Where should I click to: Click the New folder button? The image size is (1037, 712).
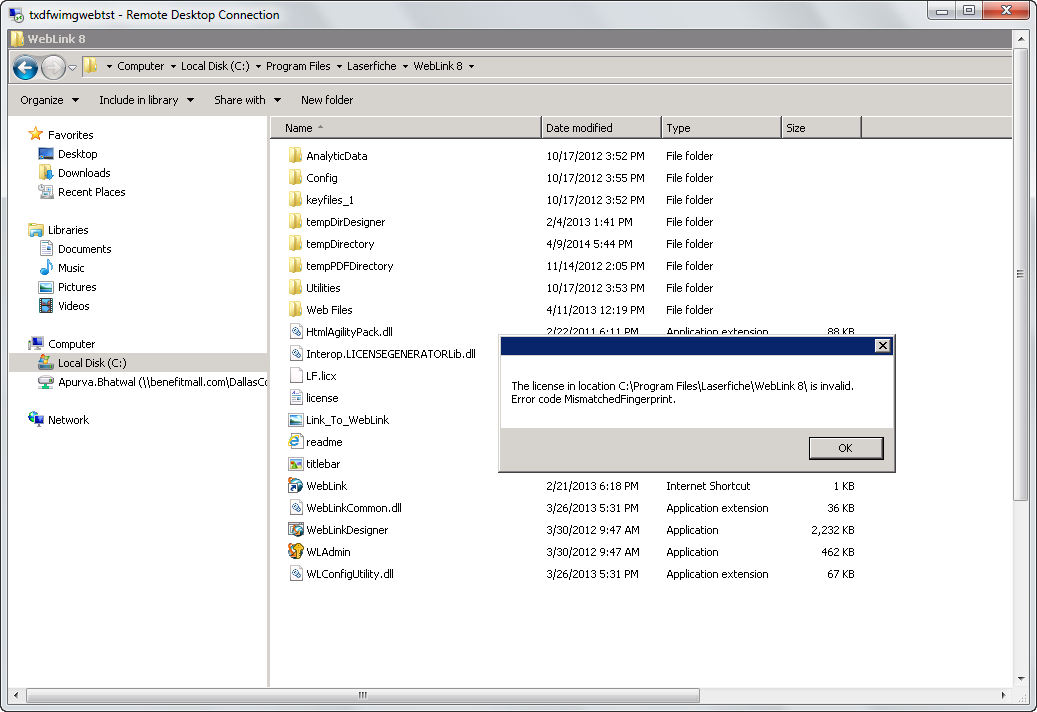[327, 100]
